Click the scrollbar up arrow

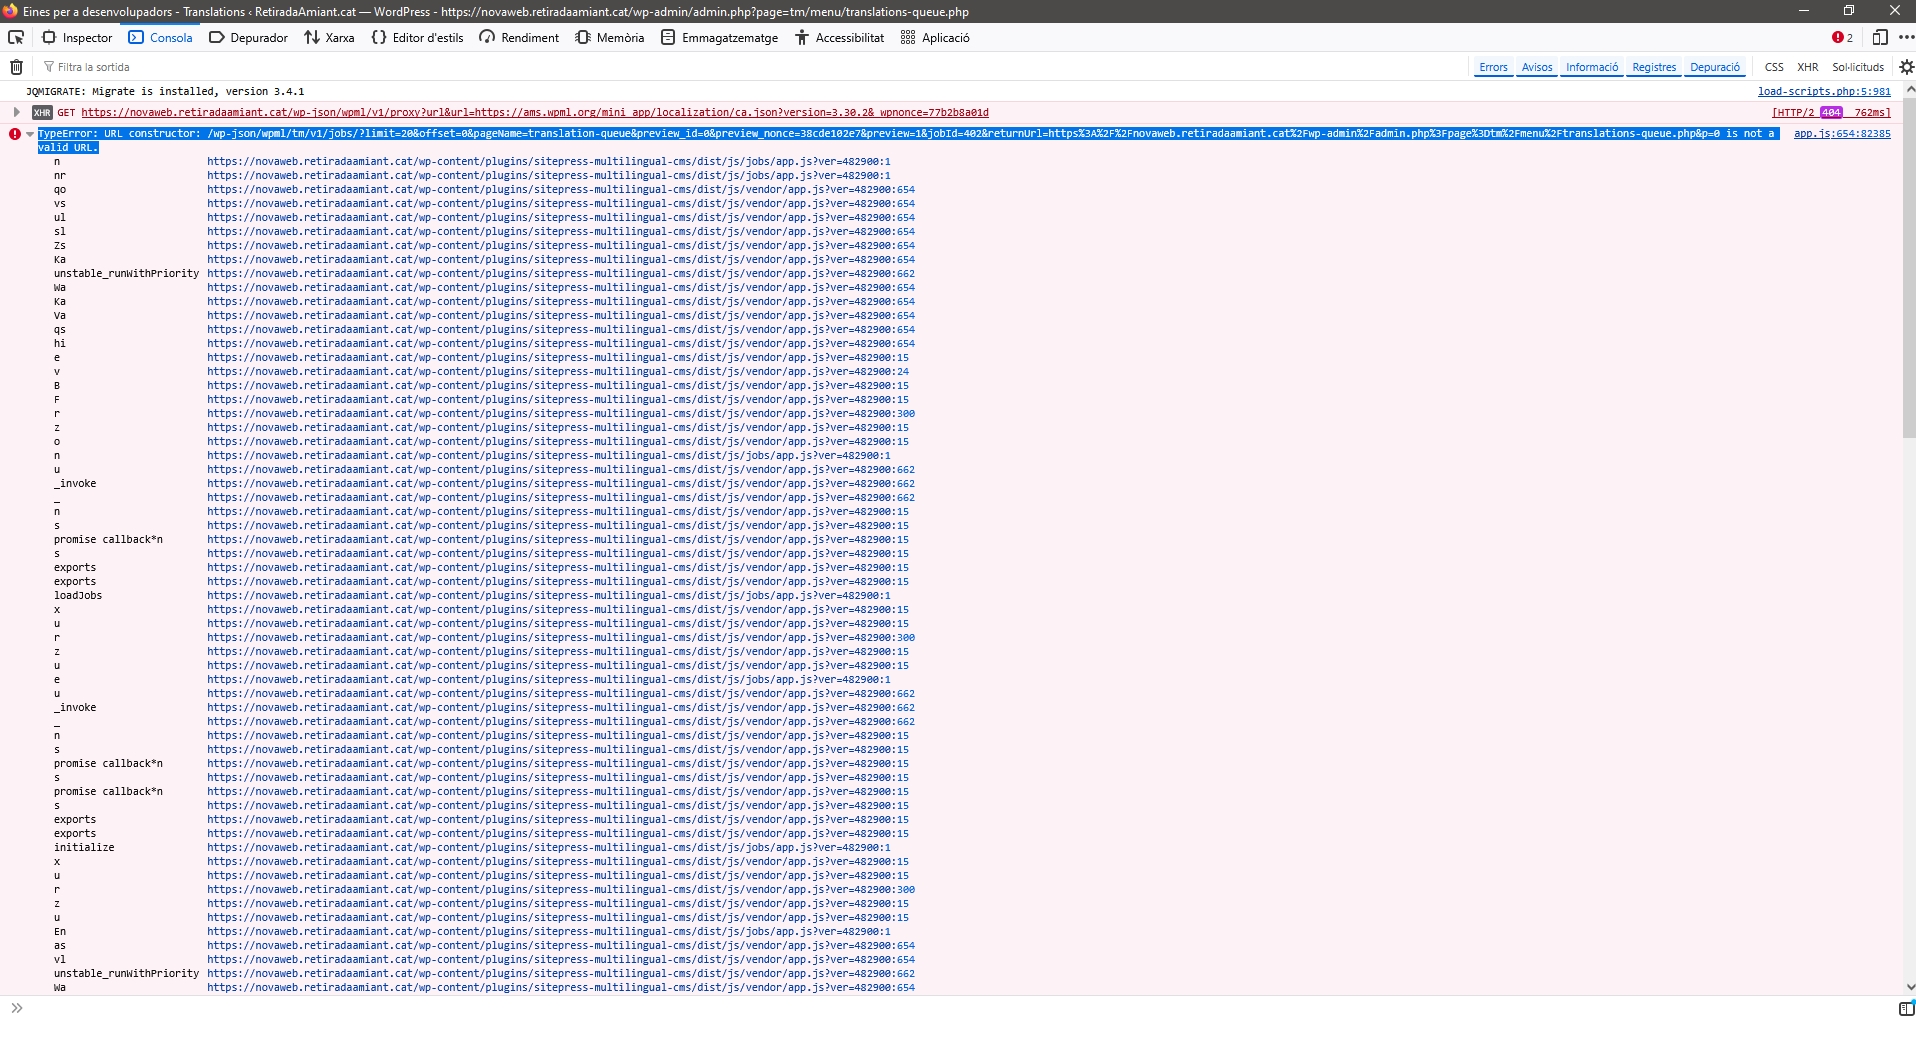(1909, 89)
